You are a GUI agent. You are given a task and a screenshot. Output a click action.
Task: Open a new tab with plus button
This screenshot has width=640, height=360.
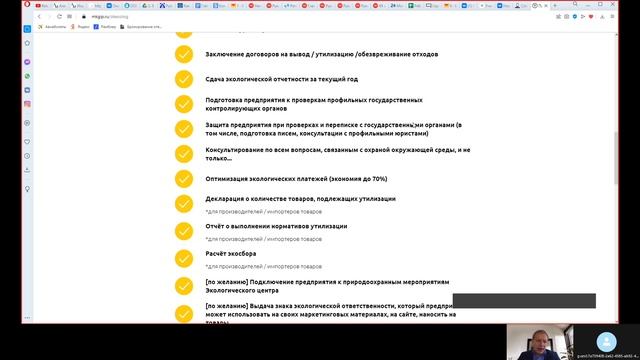(x=555, y=6)
